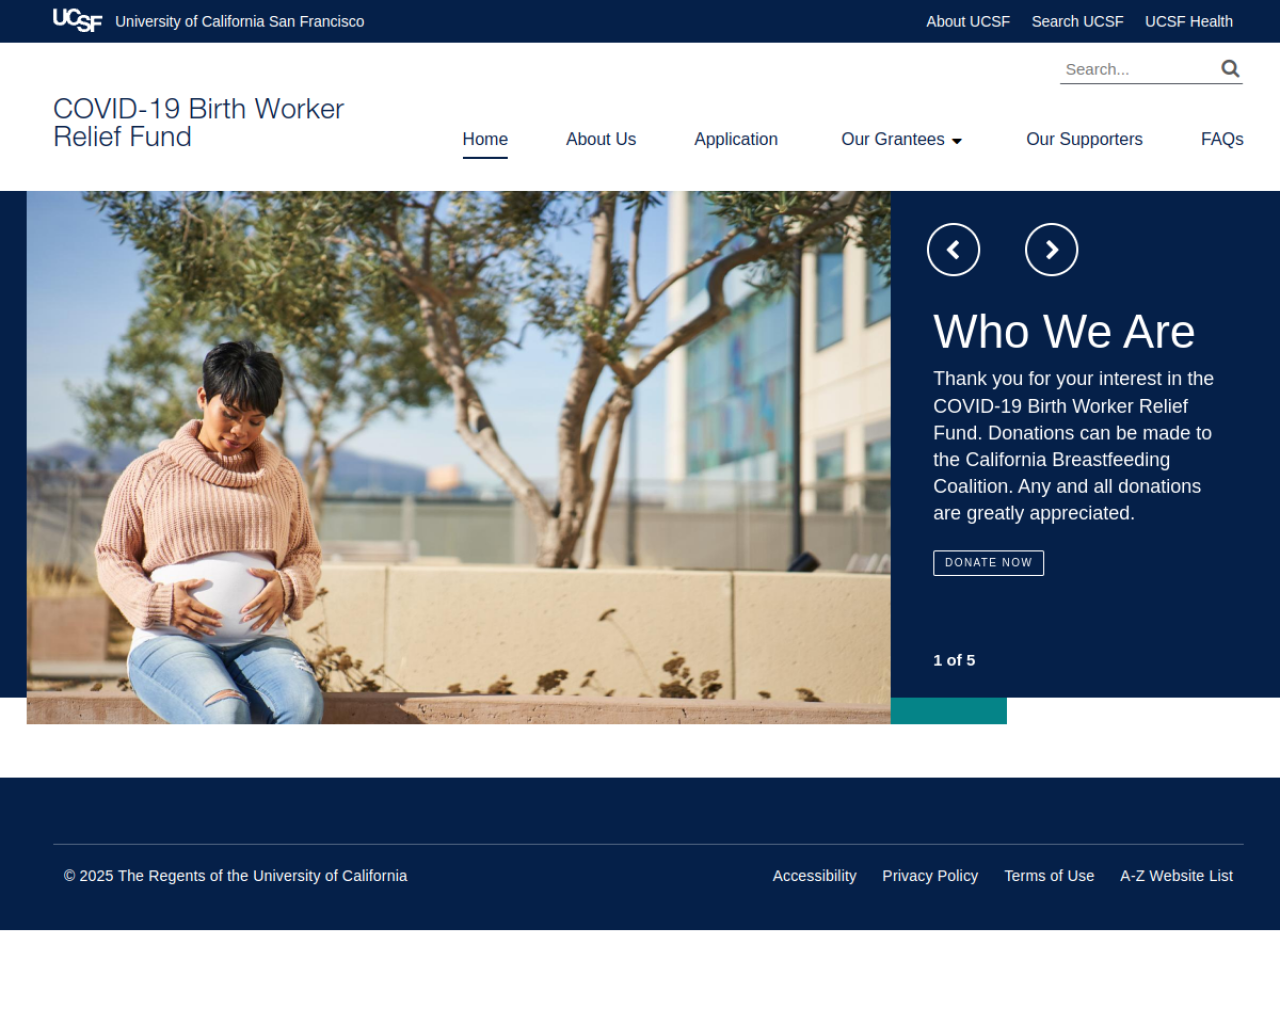Visit UCSF Health link
The height and width of the screenshot is (1024, 1280).
click(1188, 21)
